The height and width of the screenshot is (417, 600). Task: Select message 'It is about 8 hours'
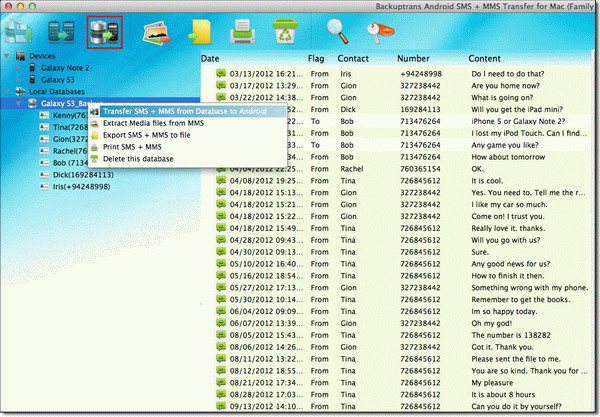[503, 394]
